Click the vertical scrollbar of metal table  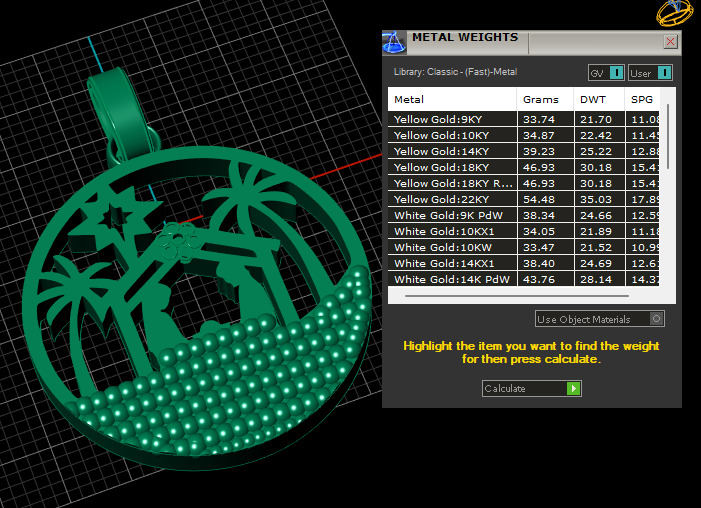pos(668,137)
